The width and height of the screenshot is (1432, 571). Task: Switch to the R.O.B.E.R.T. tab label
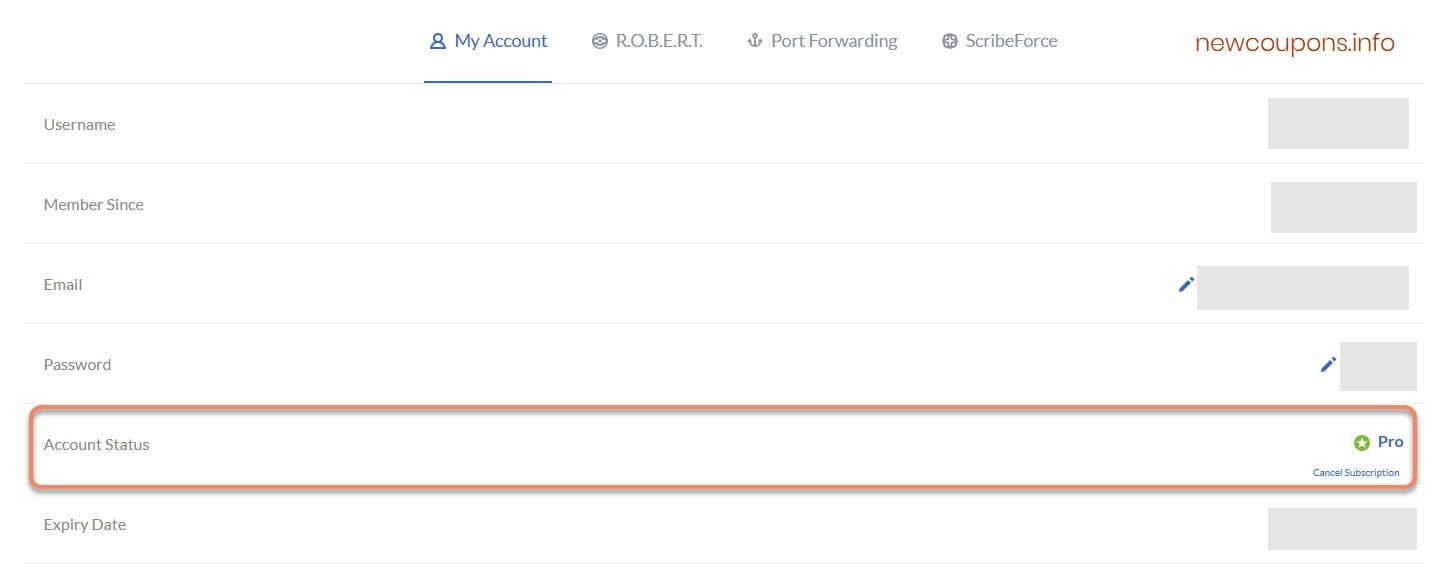click(659, 41)
